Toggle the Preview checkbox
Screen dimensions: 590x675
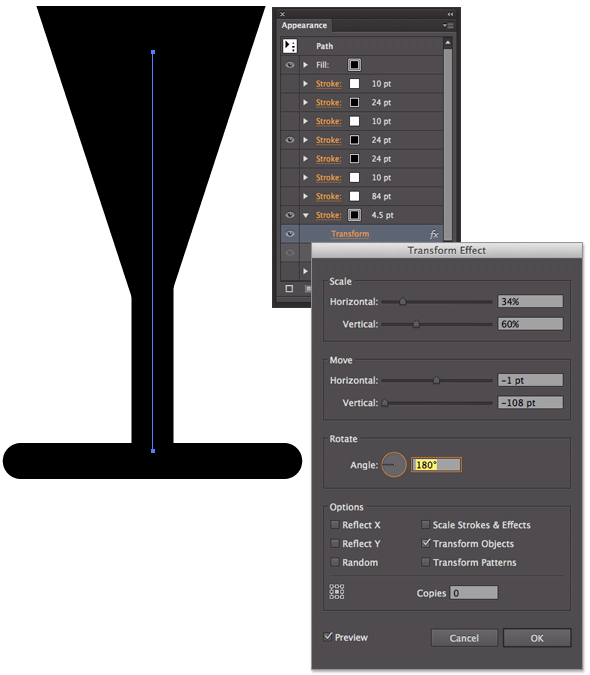pyautogui.click(x=328, y=637)
